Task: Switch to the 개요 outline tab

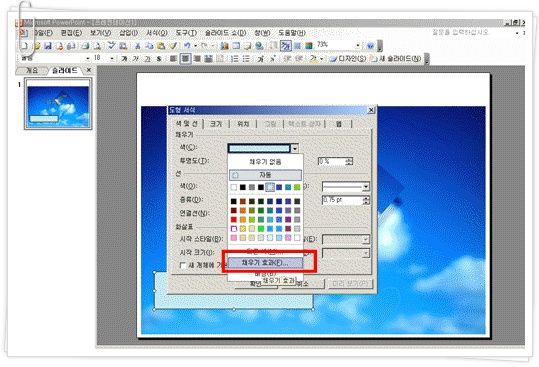Action: (32, 70)
